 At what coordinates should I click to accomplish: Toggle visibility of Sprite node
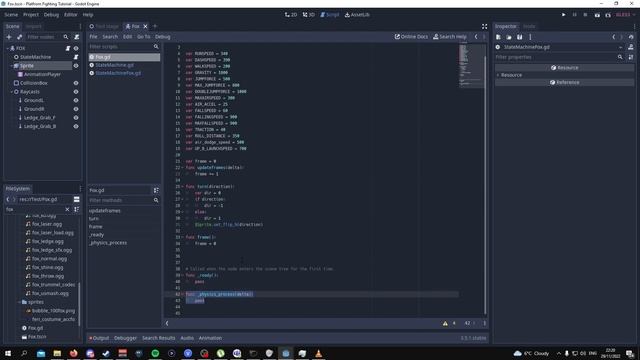[x=76, y=65]
